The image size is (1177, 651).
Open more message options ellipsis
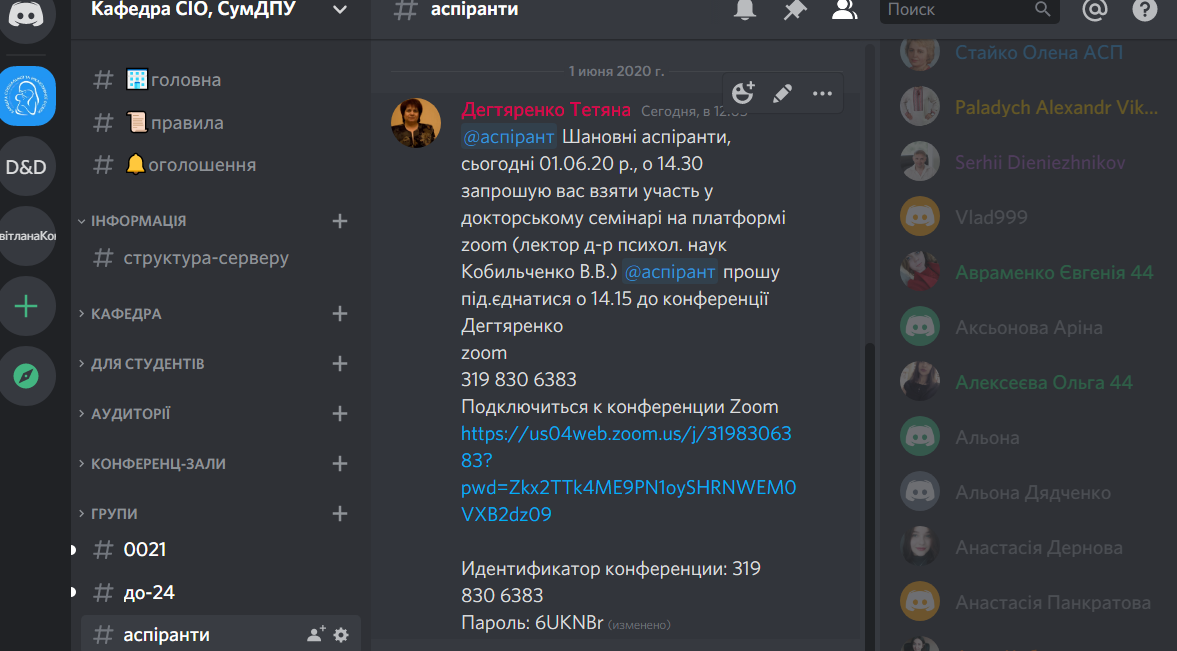(823, 94)
